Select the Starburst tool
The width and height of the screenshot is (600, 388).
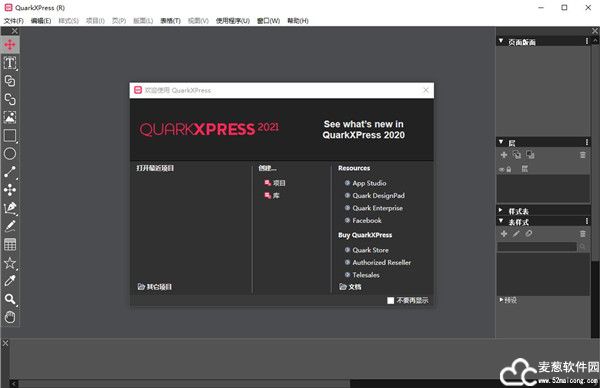(x=10, y=263)
